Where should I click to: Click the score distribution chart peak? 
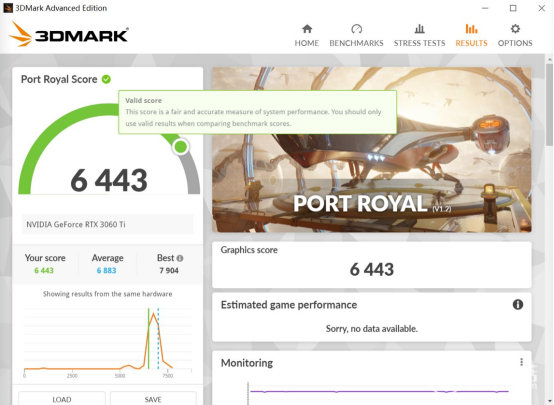click(153, 314)
